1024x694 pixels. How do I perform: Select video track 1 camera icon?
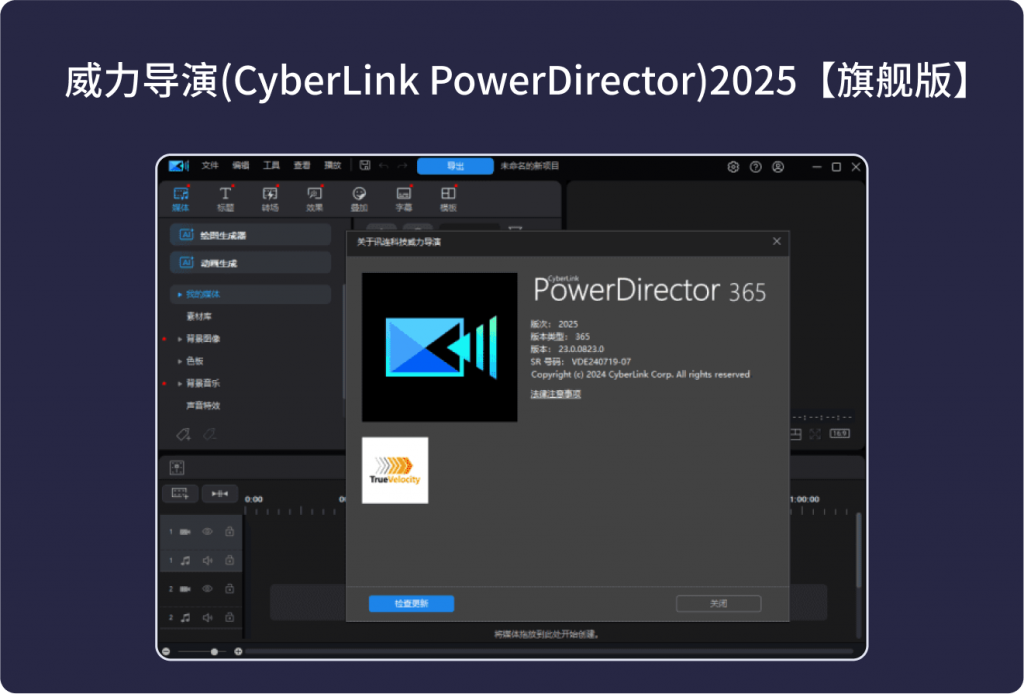(185, 531)
